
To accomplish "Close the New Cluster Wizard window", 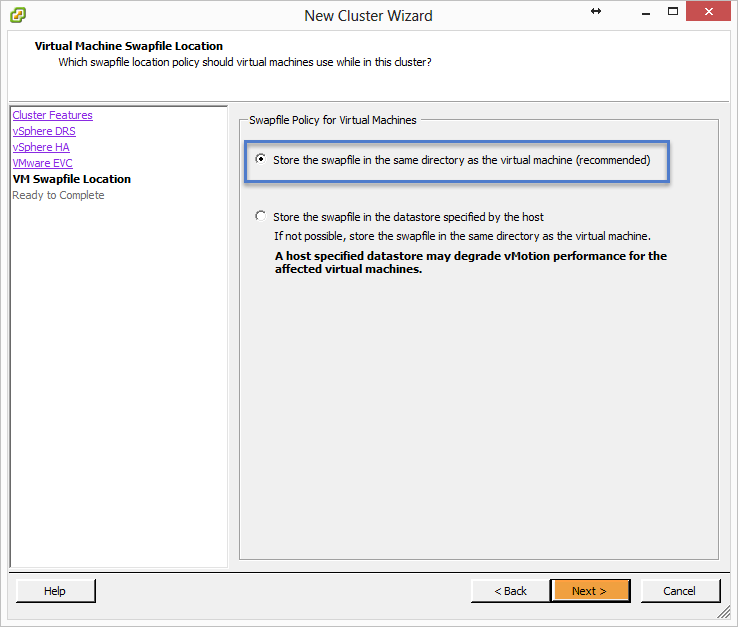I will [x=708, y=11].
